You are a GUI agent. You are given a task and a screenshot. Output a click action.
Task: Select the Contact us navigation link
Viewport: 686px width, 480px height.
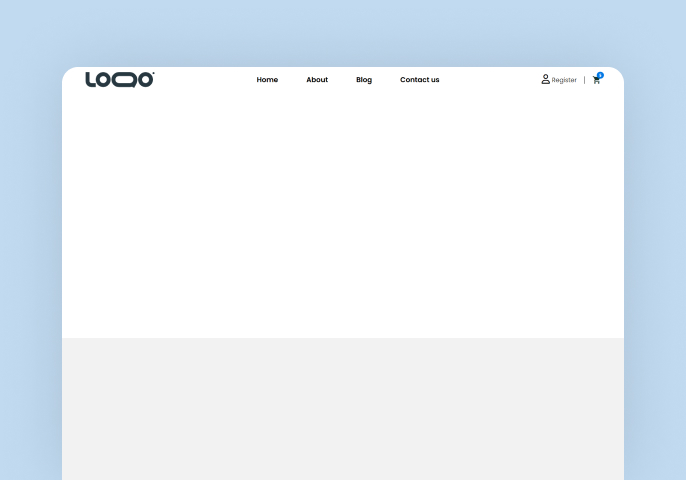[x=419, y=80]
